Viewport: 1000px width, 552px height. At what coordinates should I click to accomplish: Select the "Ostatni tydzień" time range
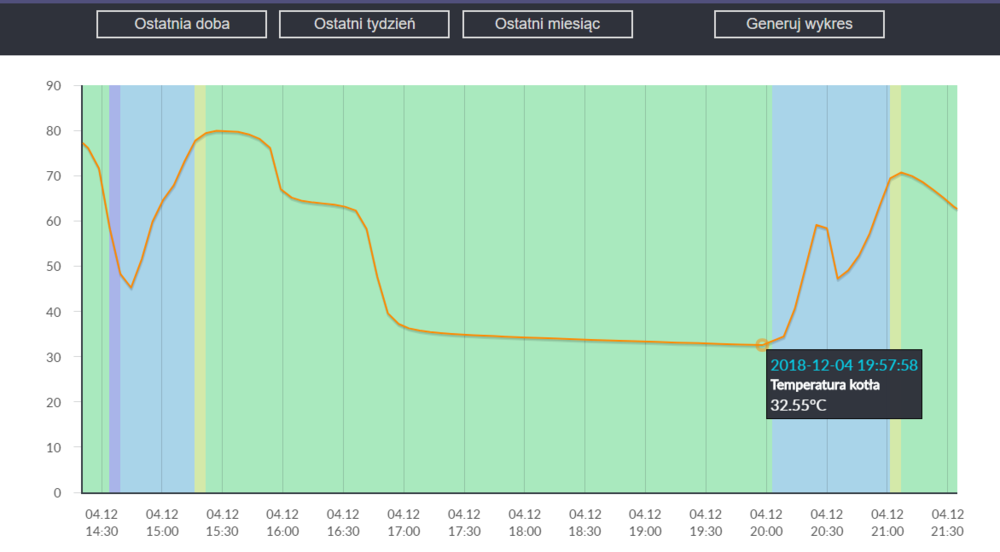pos(364,24)
